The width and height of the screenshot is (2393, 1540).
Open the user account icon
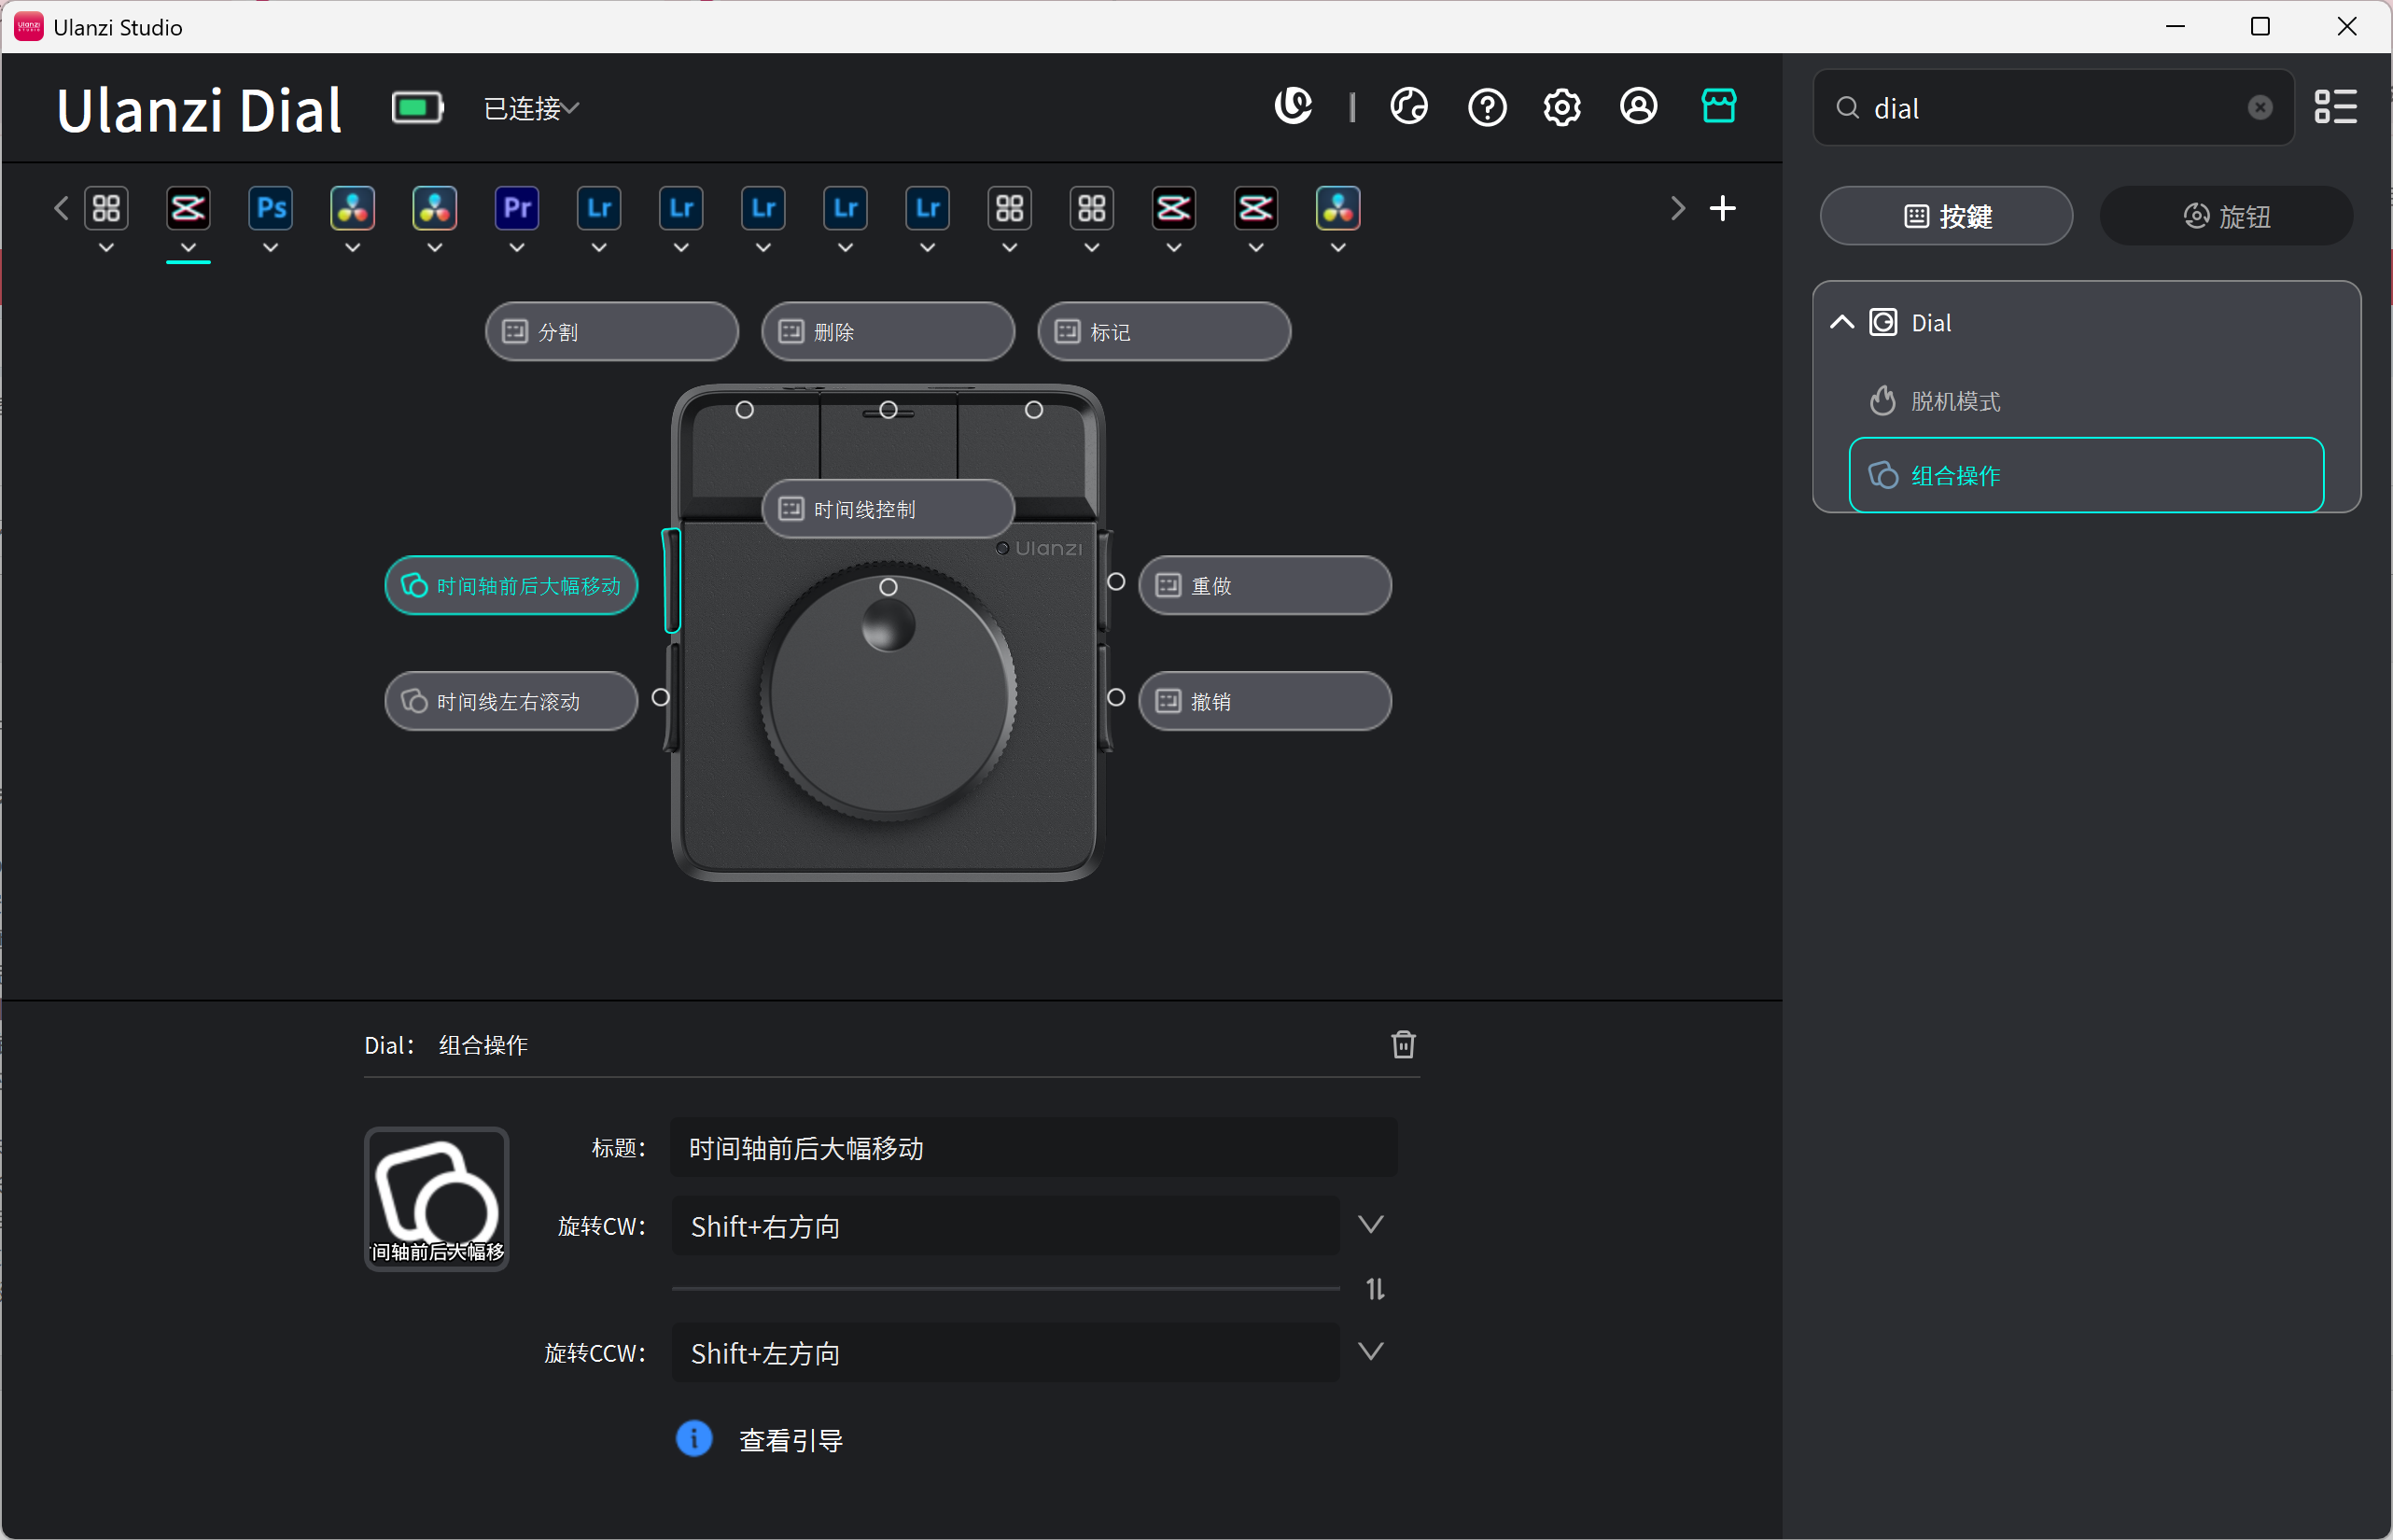point(1638,106)
